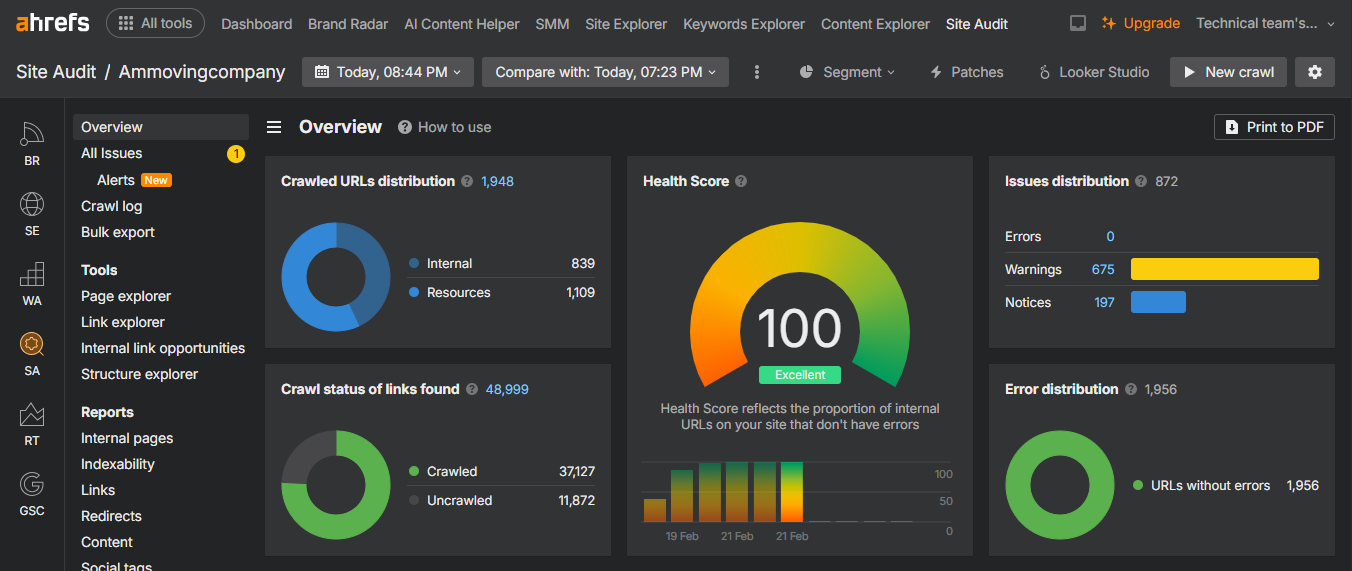1352x571 pixels.
Task: Open the WA Web Analytics sidebar icon
Action: tap(32, 283)
